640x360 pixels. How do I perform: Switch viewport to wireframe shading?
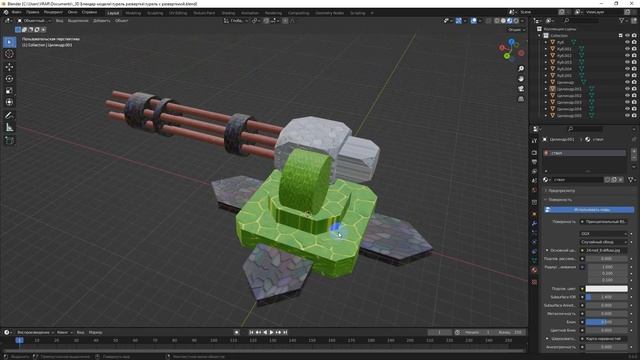(x=497, y=20)
